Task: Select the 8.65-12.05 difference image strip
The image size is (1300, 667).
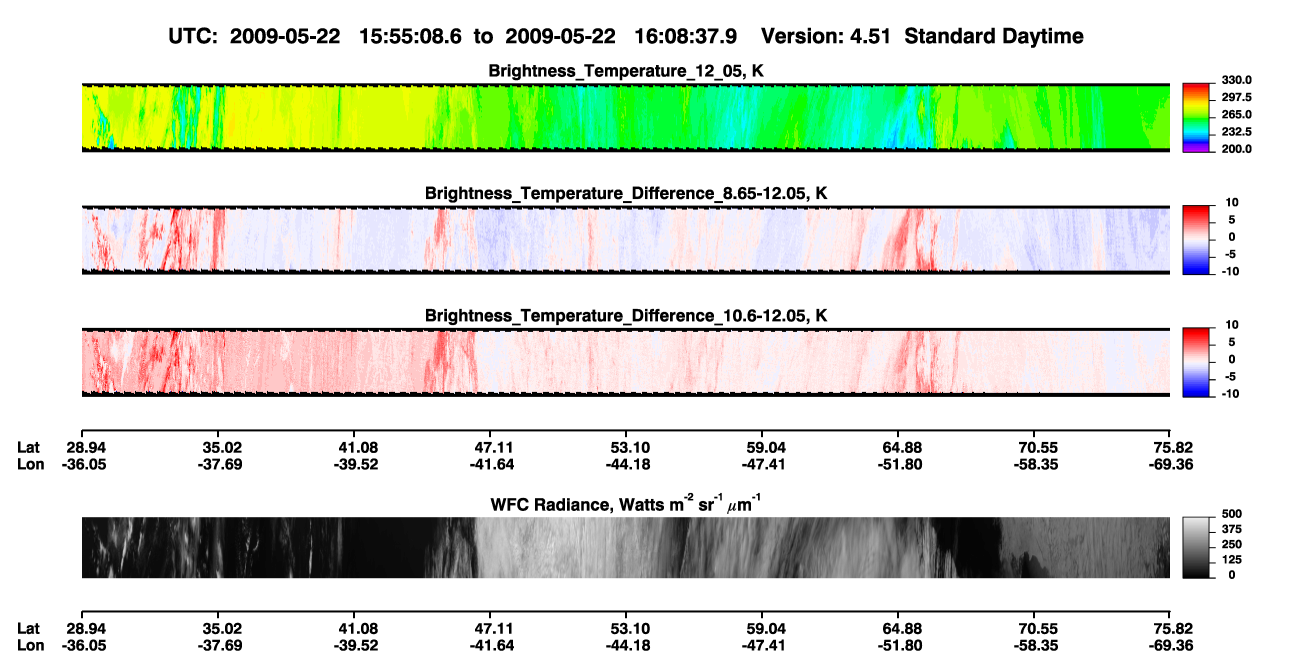Action: click(x=626, y=240)
